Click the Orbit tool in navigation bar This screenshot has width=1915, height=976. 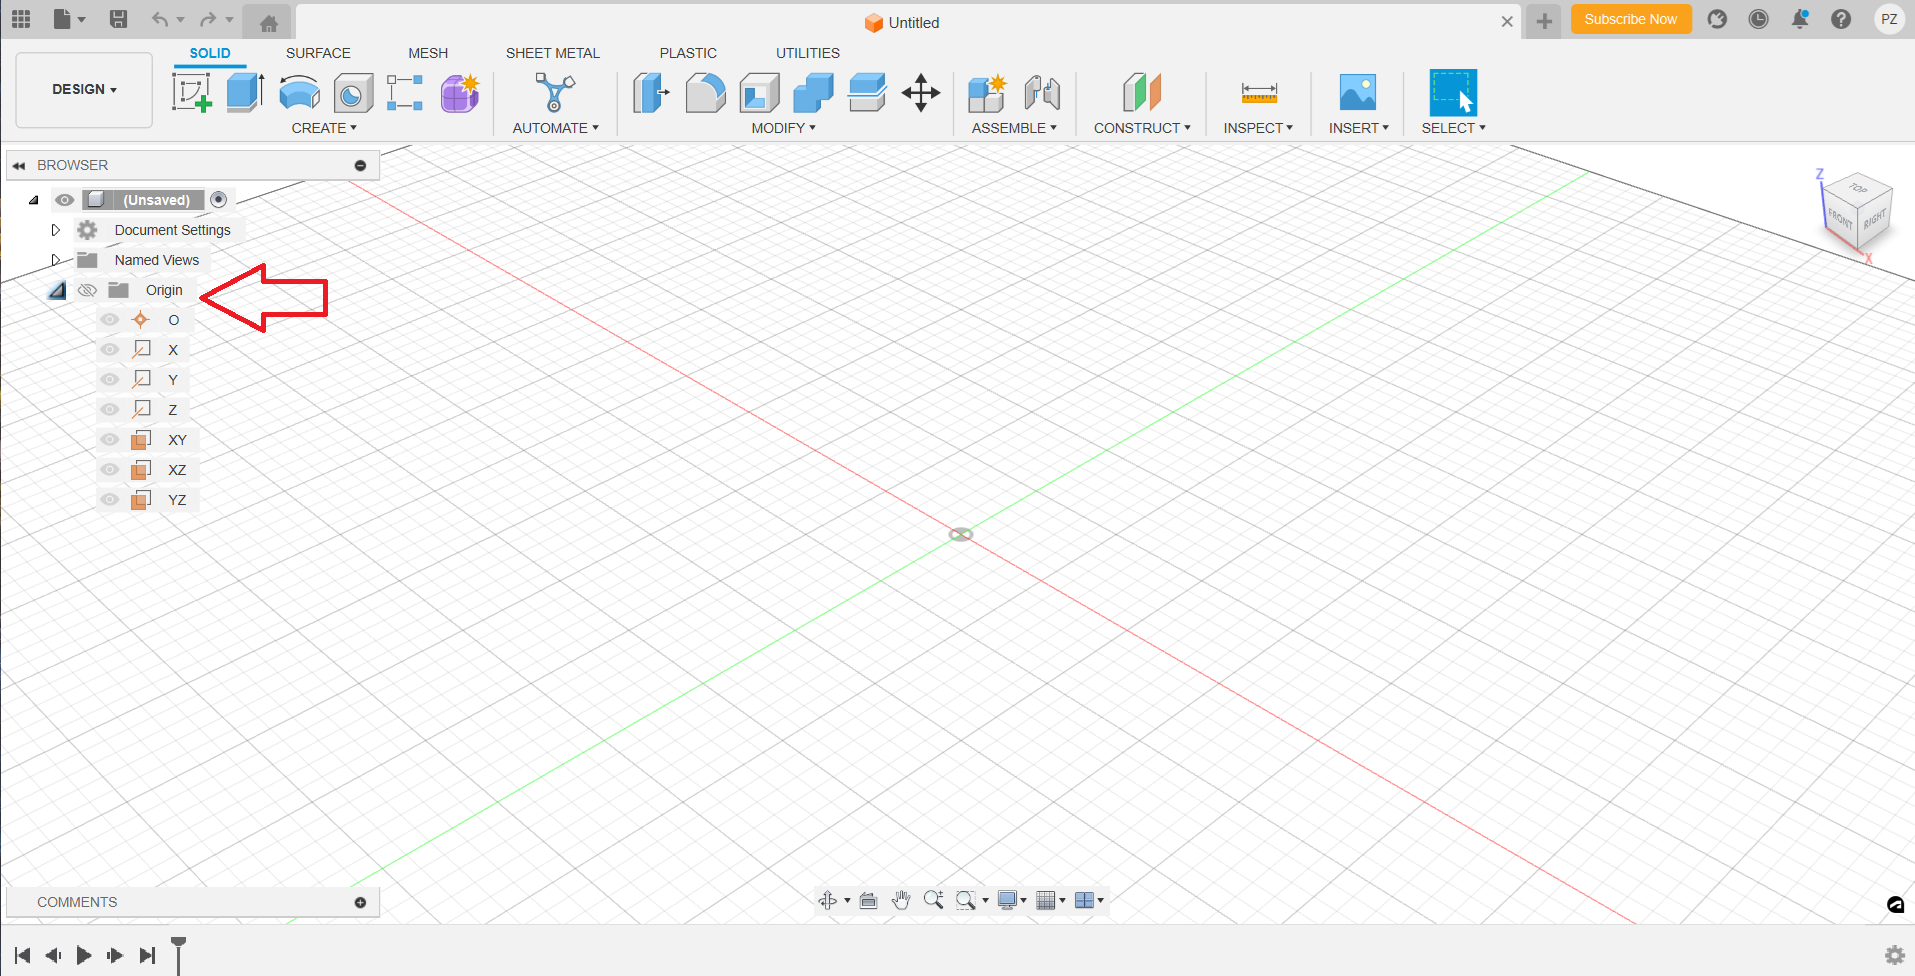(x=828, y=900)
